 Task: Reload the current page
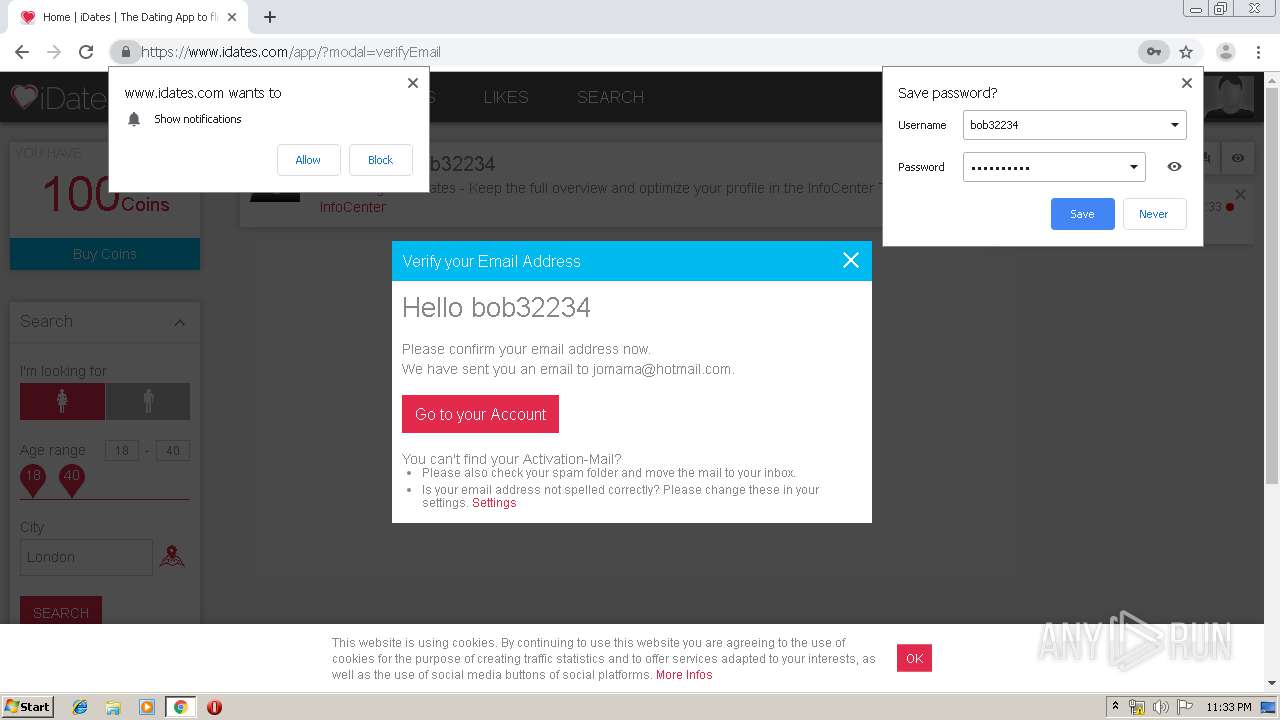pyautogui.click(x=86, y=52)
